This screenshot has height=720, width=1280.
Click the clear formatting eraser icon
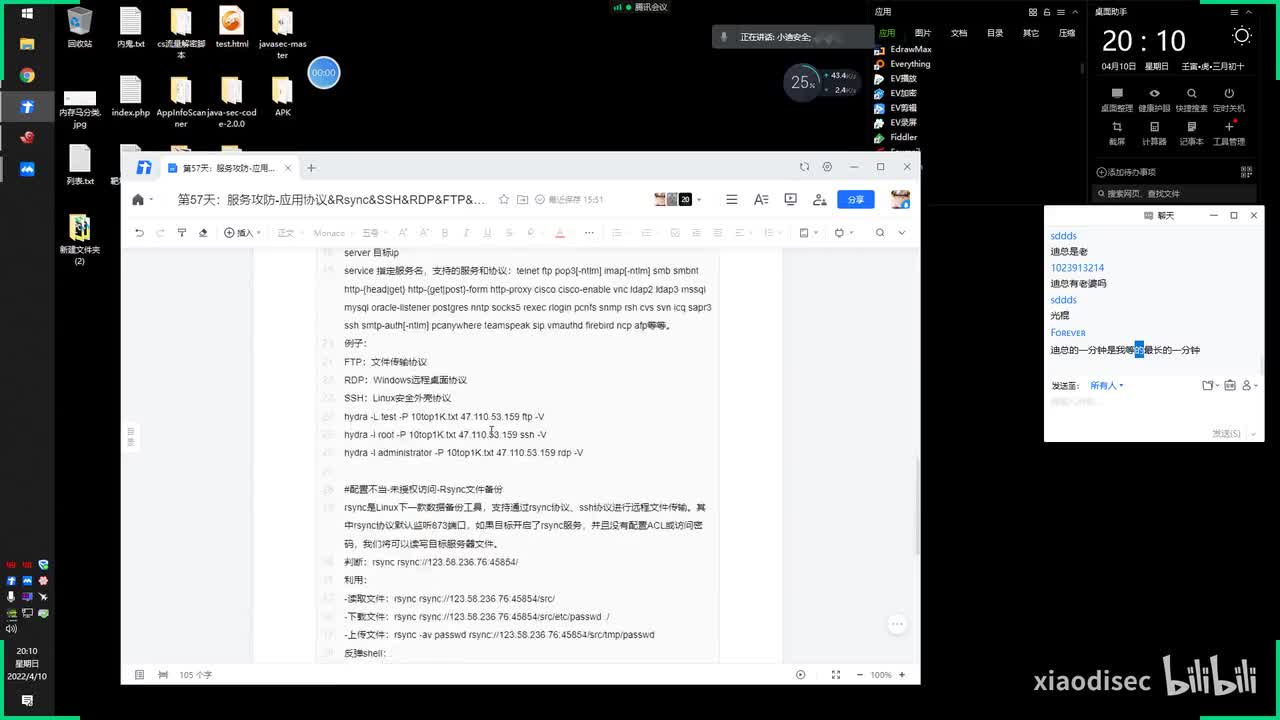[203, 233]
